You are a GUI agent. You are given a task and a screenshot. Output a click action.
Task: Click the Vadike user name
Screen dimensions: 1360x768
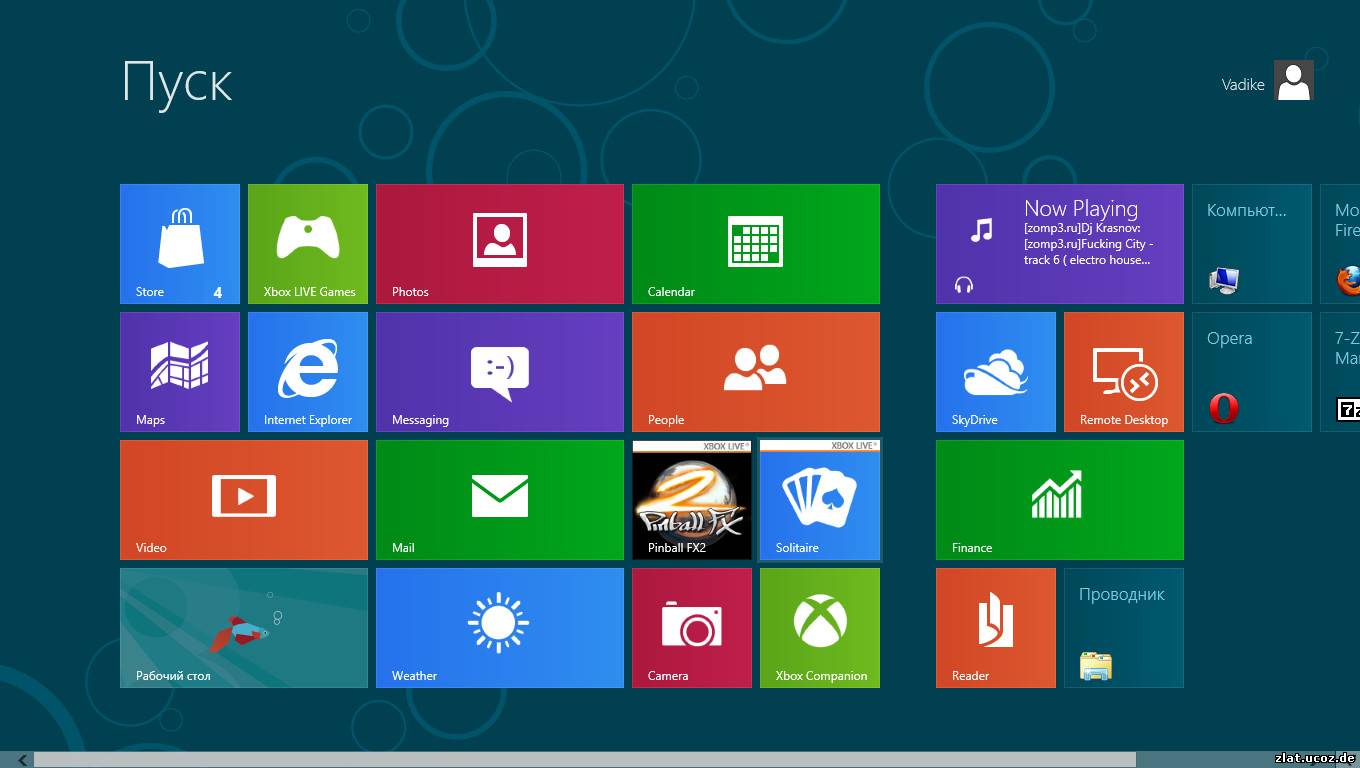[1243, 85]
